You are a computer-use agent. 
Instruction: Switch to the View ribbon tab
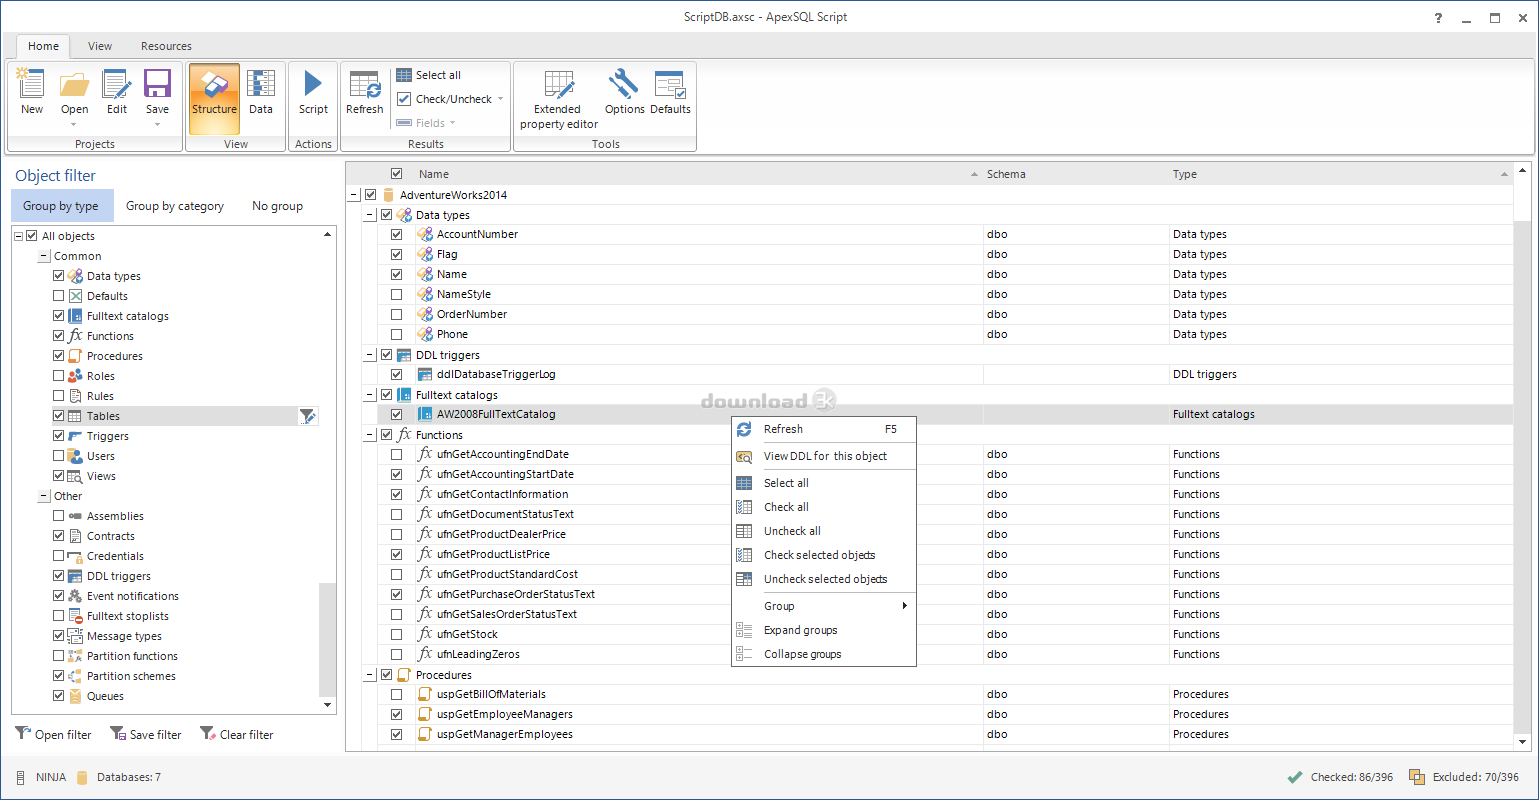click(100, 46)
